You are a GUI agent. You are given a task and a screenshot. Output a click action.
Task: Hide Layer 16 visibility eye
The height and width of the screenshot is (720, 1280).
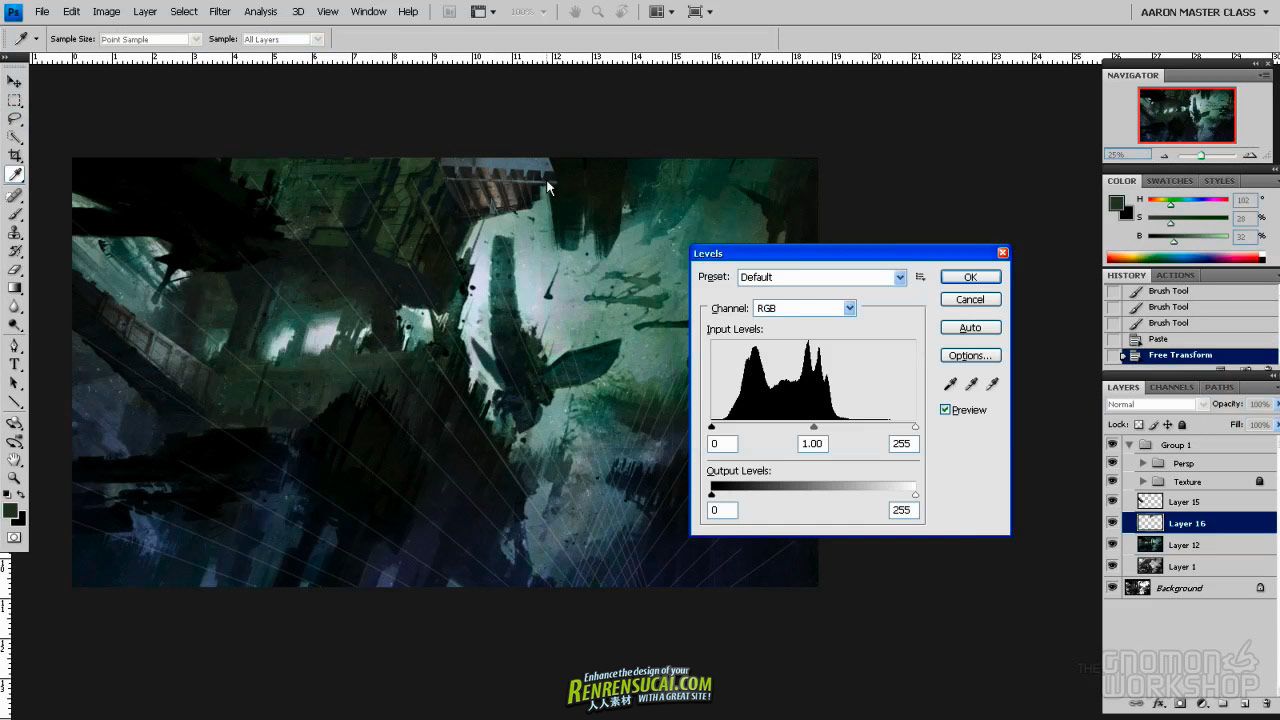click(x=1112, y=523)
